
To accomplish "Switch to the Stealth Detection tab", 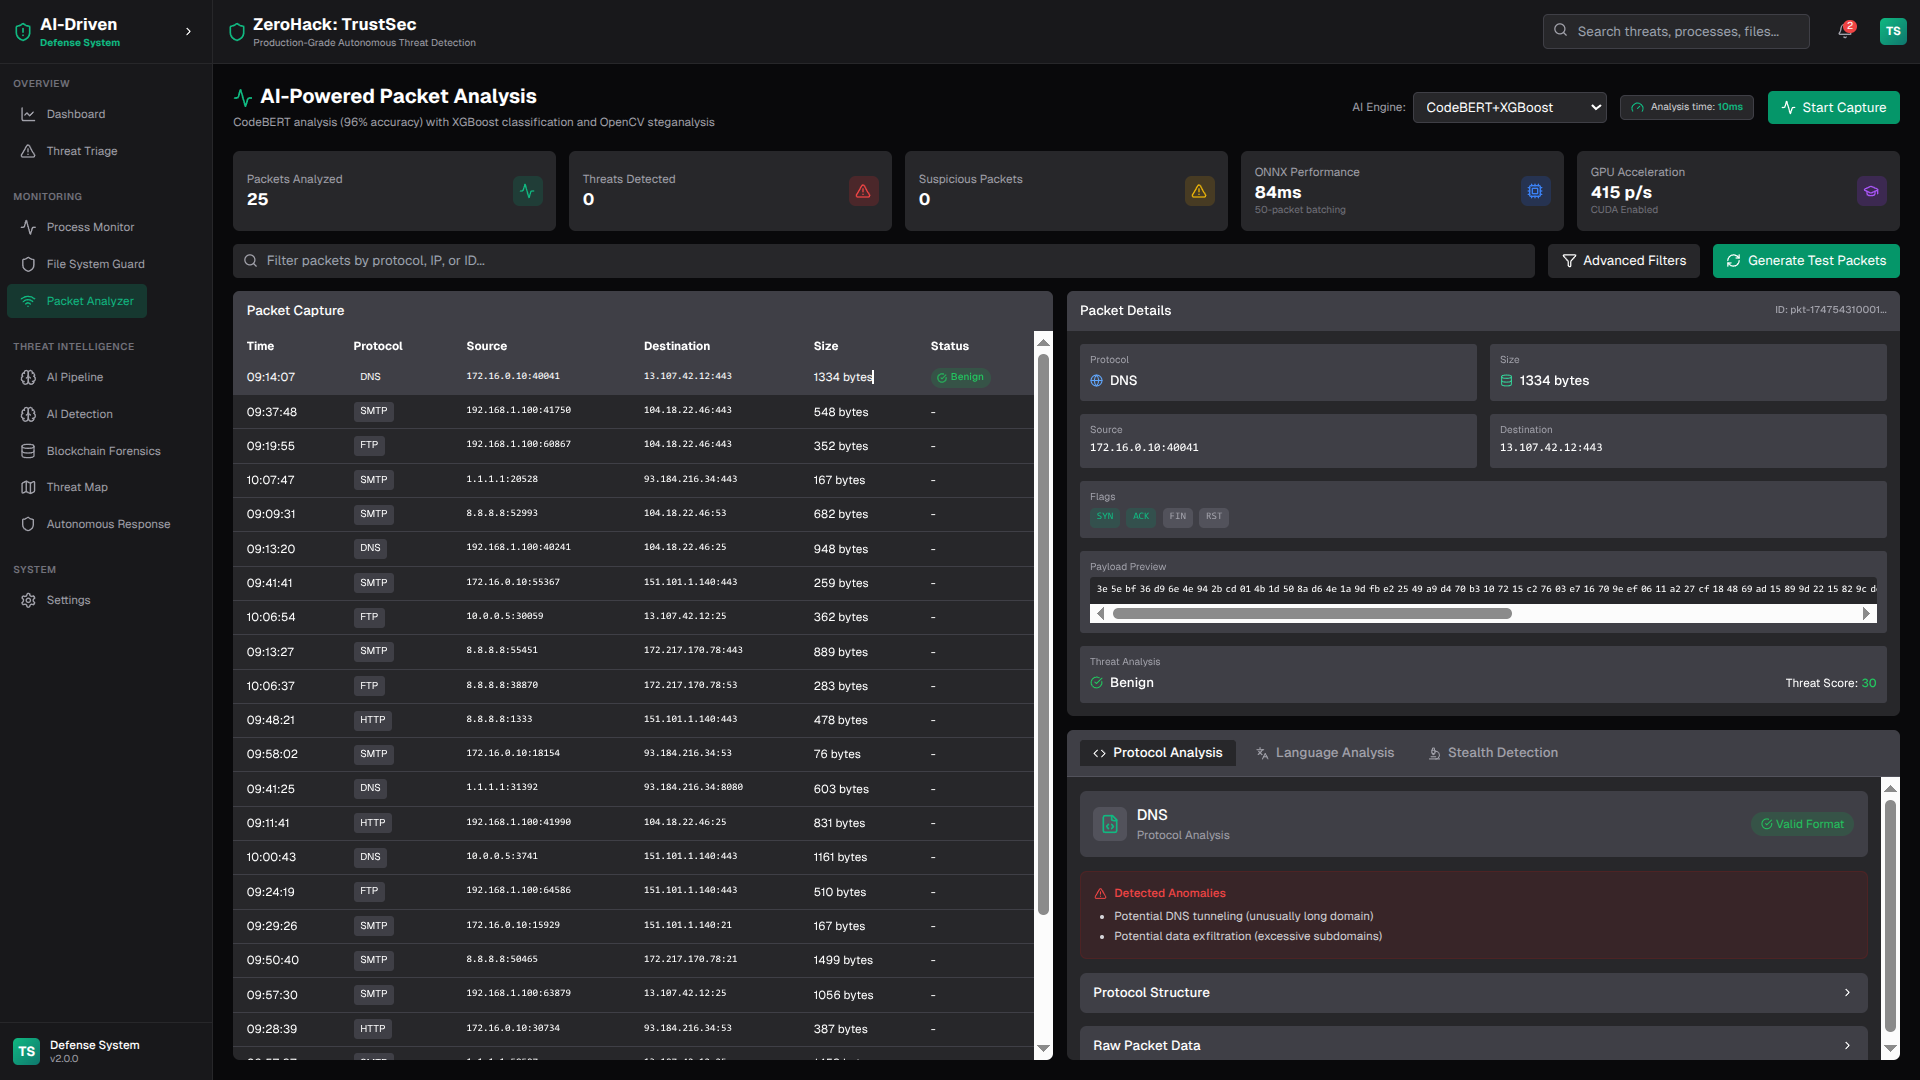I will point(1493,753).
